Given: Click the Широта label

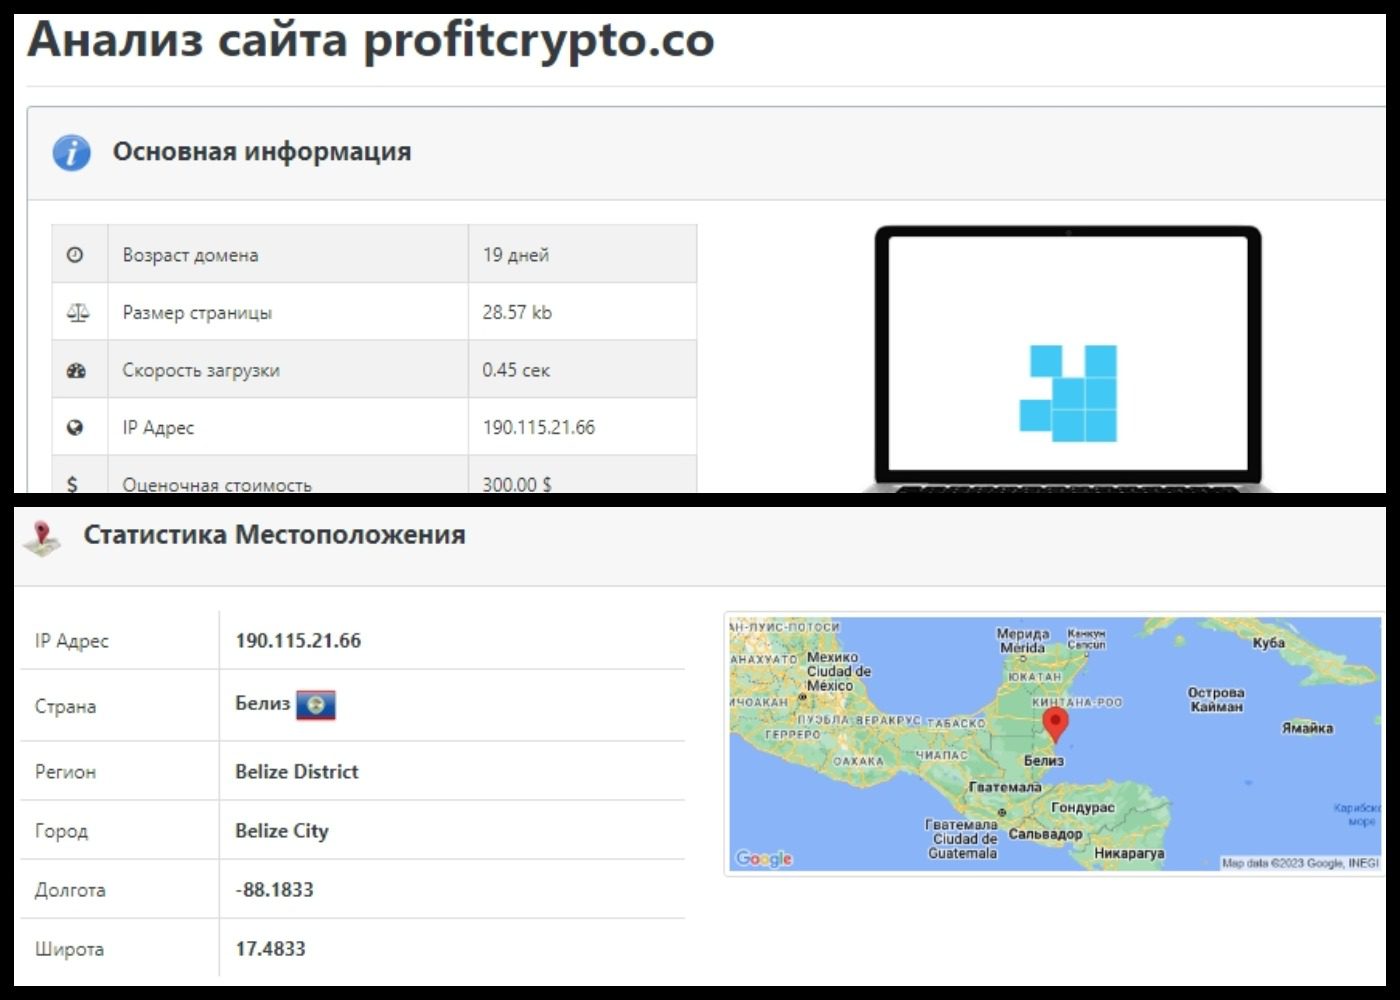Looking at the screenshot, I should coord(69,949).
